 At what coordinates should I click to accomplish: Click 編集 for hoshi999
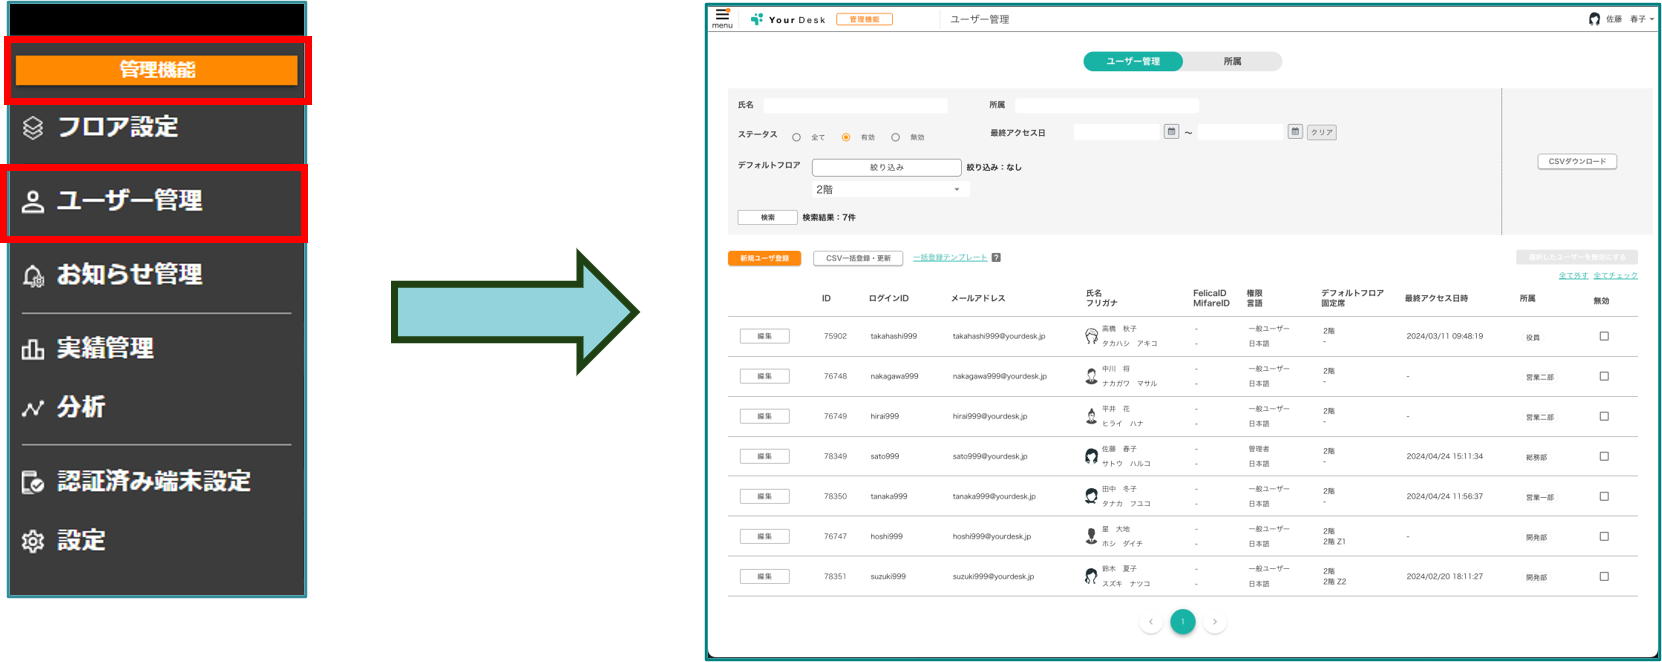click(x=764, y=536)
